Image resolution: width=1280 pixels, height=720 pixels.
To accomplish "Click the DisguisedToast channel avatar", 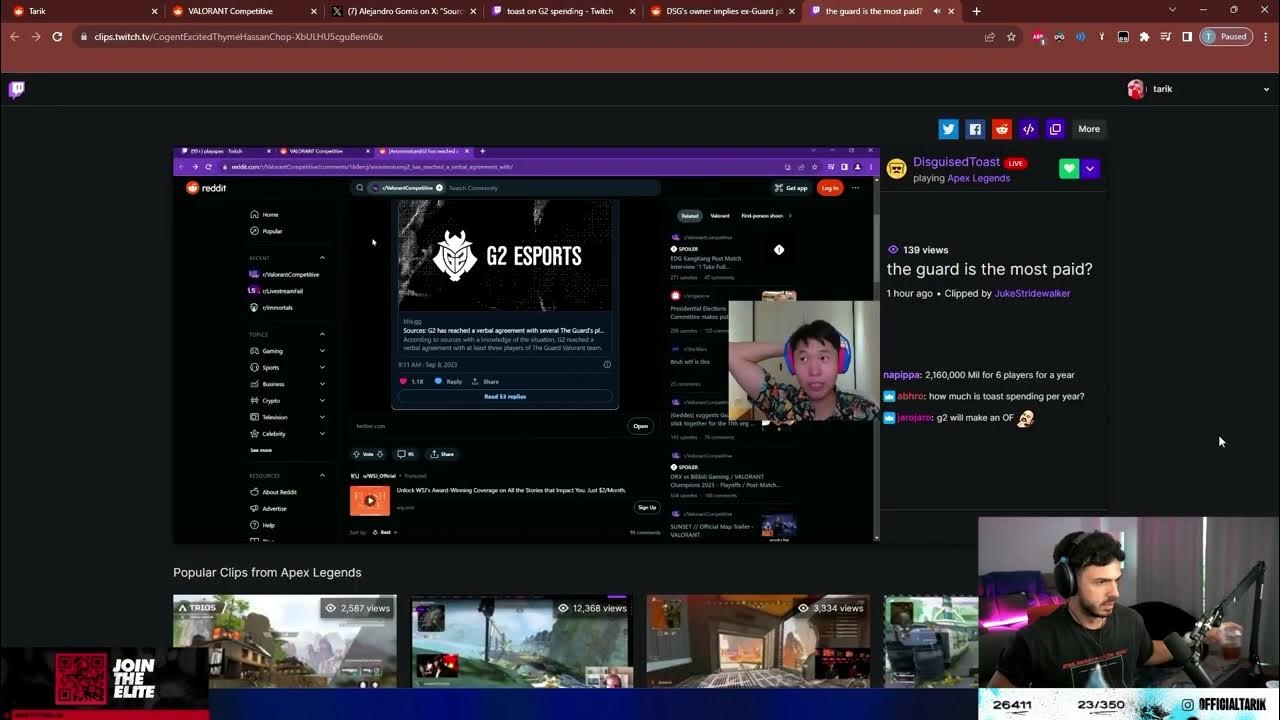I will (896, 169).
